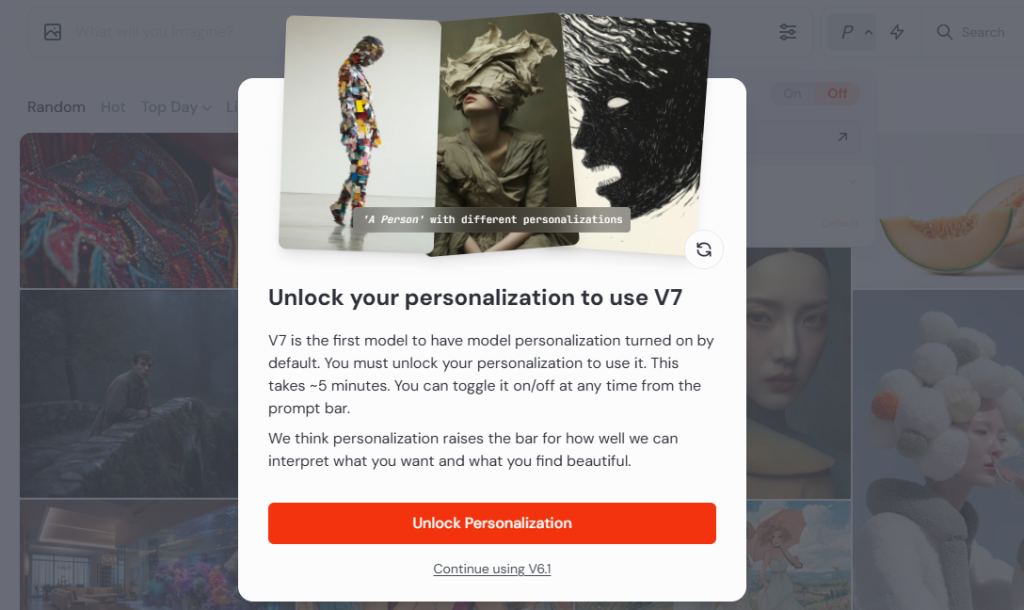Switch to the Hot tab
The height and width of the screenshot is (610, 1024).
click(113, 107)
